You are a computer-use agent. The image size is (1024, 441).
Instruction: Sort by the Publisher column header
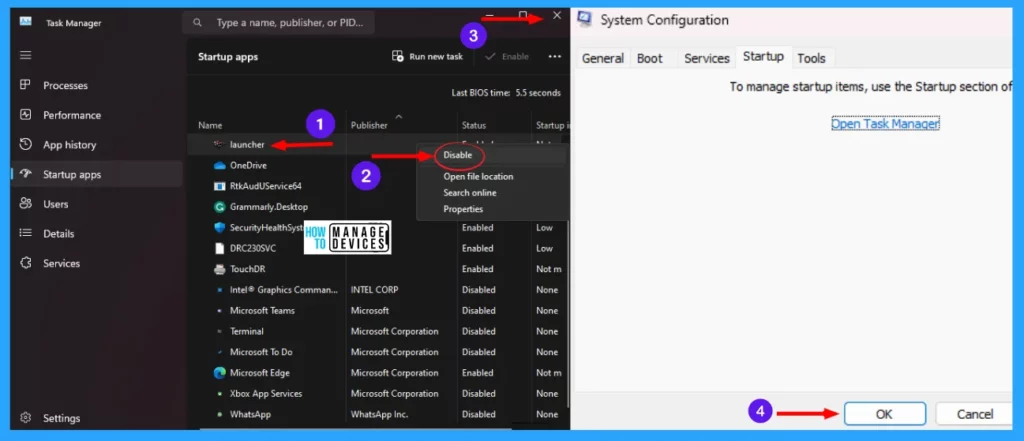pyautogui.click(x=369, y=125)
